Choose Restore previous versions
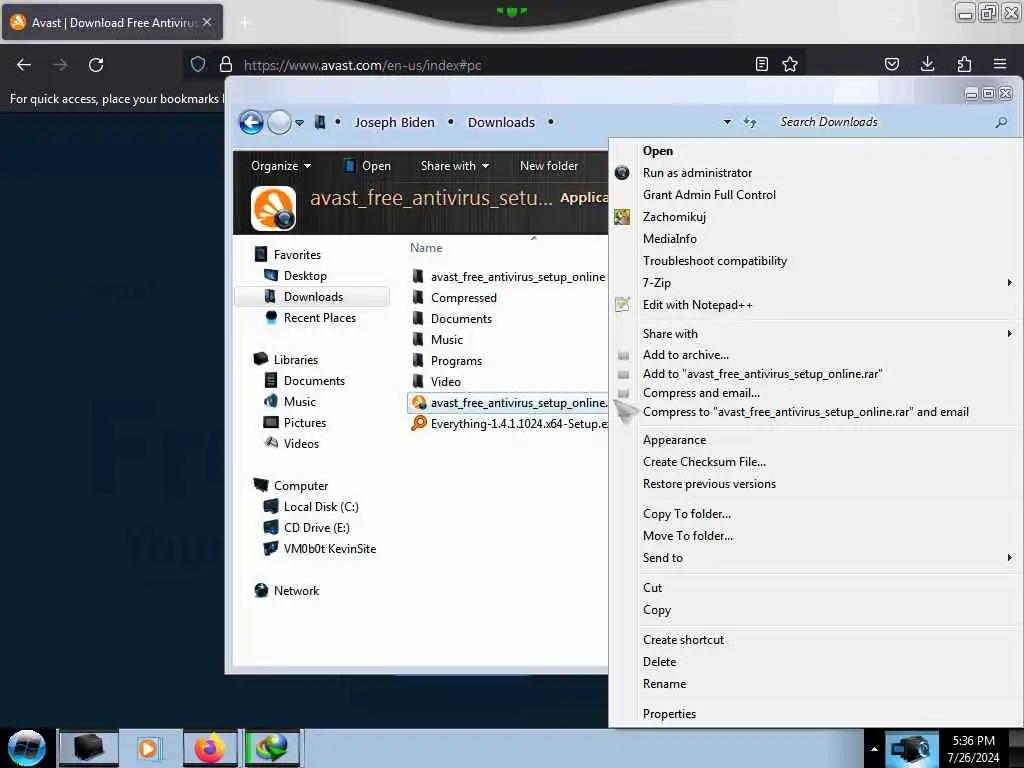1024x768 pixels. click(x=709, y=484)
